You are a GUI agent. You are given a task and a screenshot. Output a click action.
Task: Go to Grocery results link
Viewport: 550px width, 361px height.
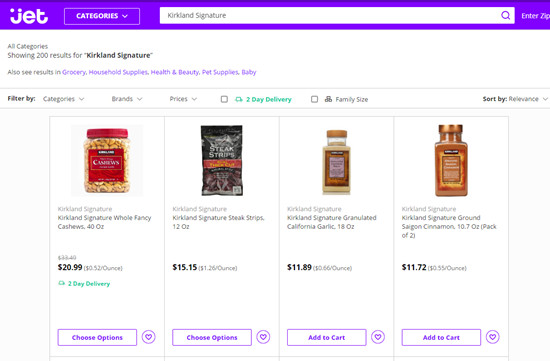(x=74, y=72)
